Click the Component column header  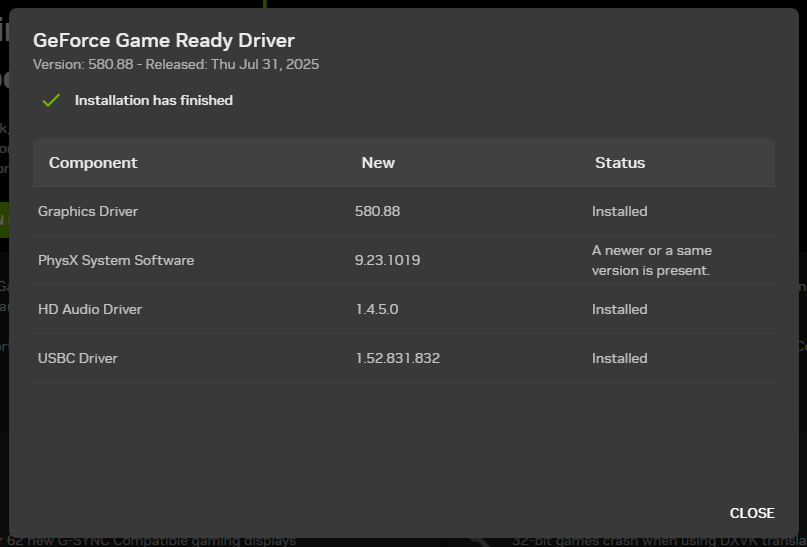(93, 163)
